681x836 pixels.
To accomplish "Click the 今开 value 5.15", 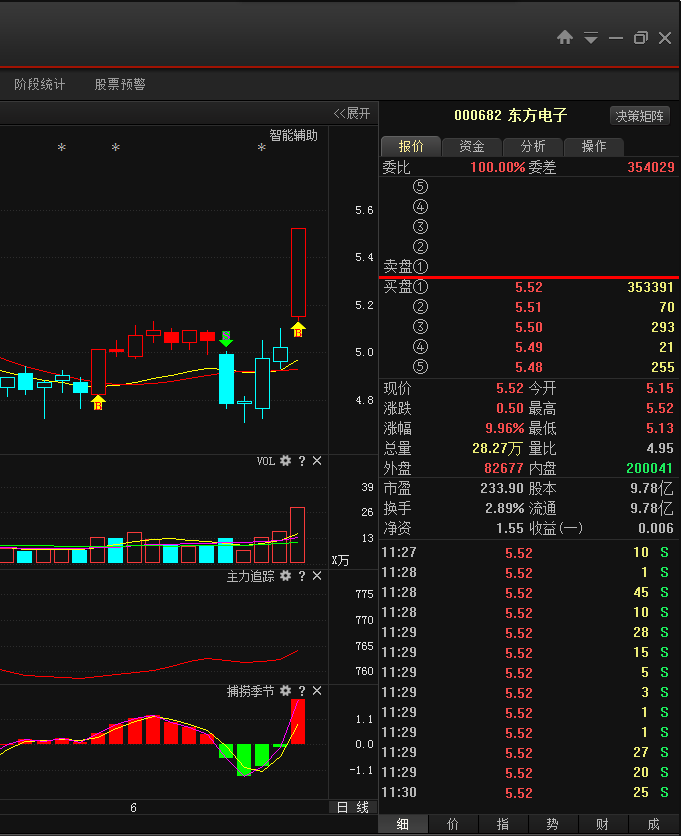I will [660, 388].
